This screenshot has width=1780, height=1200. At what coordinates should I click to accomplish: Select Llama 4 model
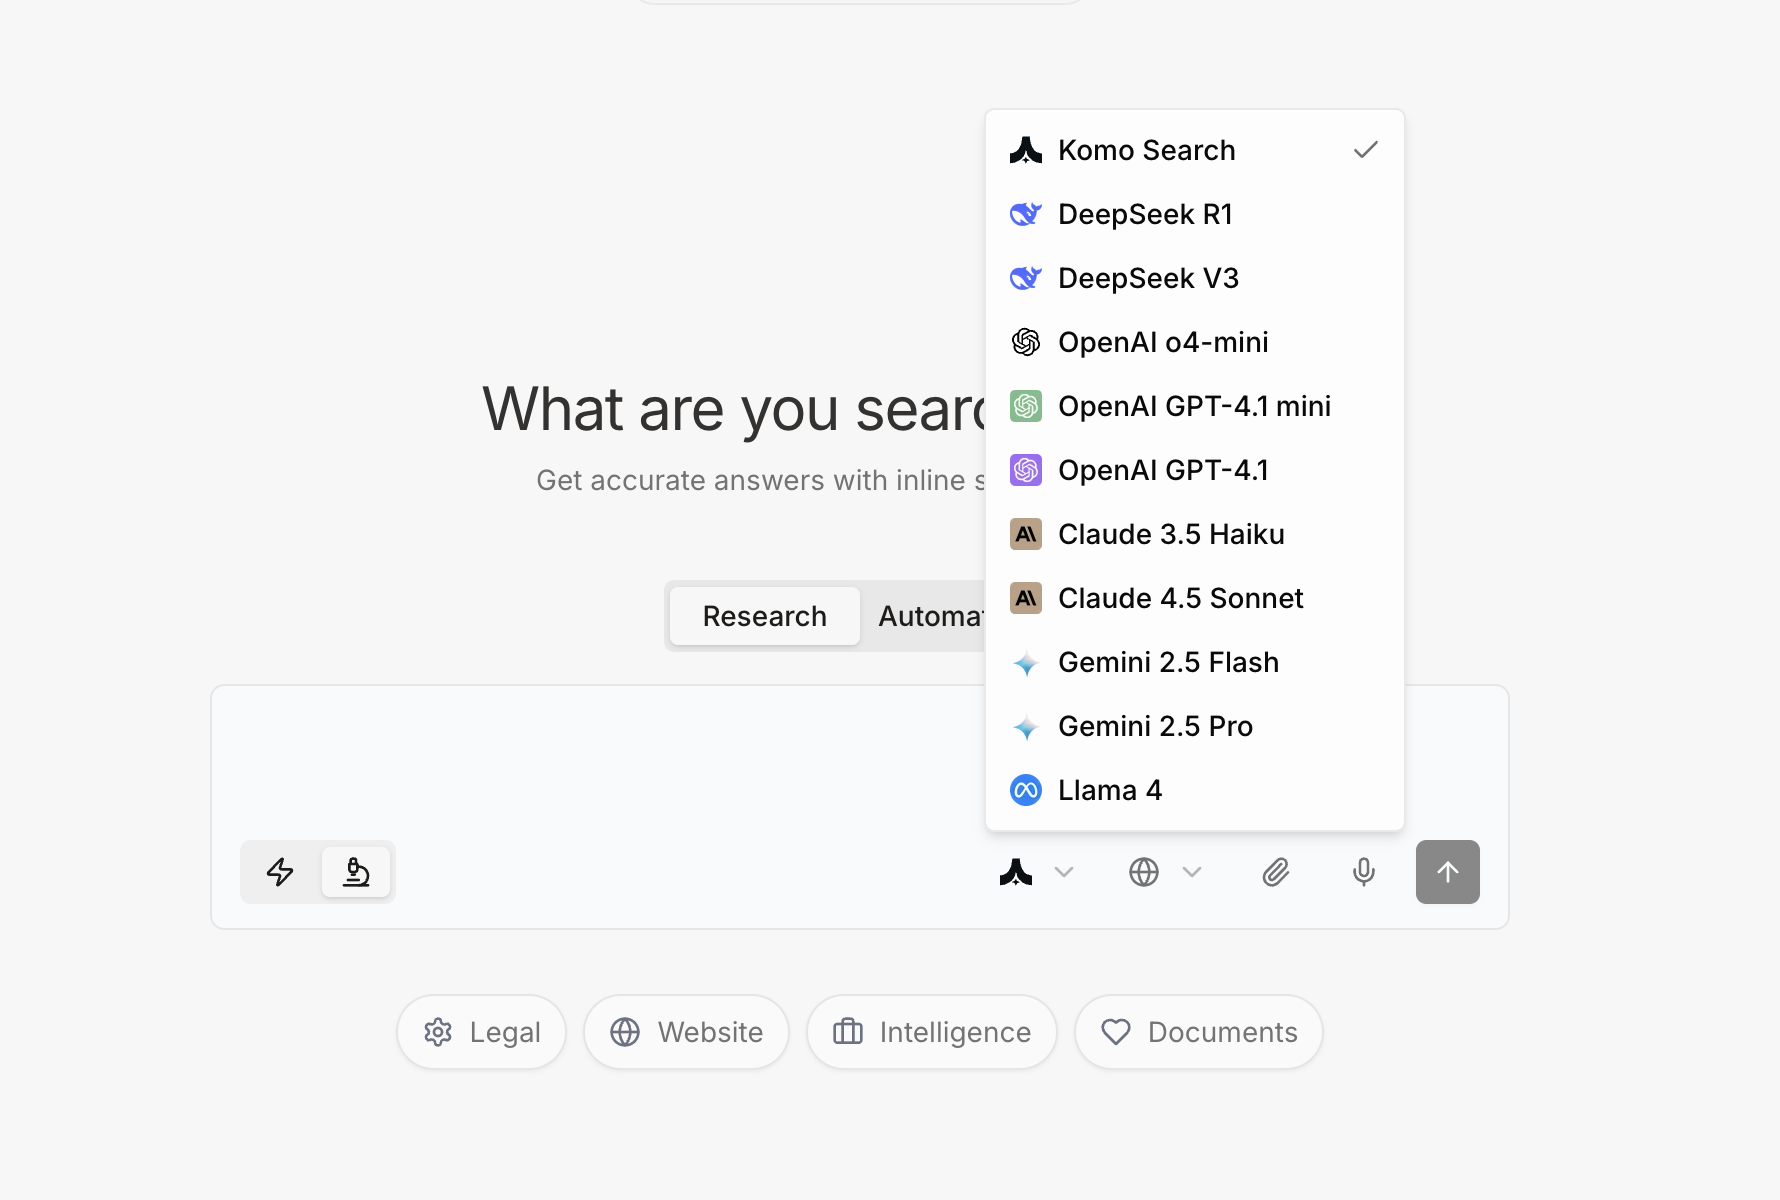point(1194,790)
